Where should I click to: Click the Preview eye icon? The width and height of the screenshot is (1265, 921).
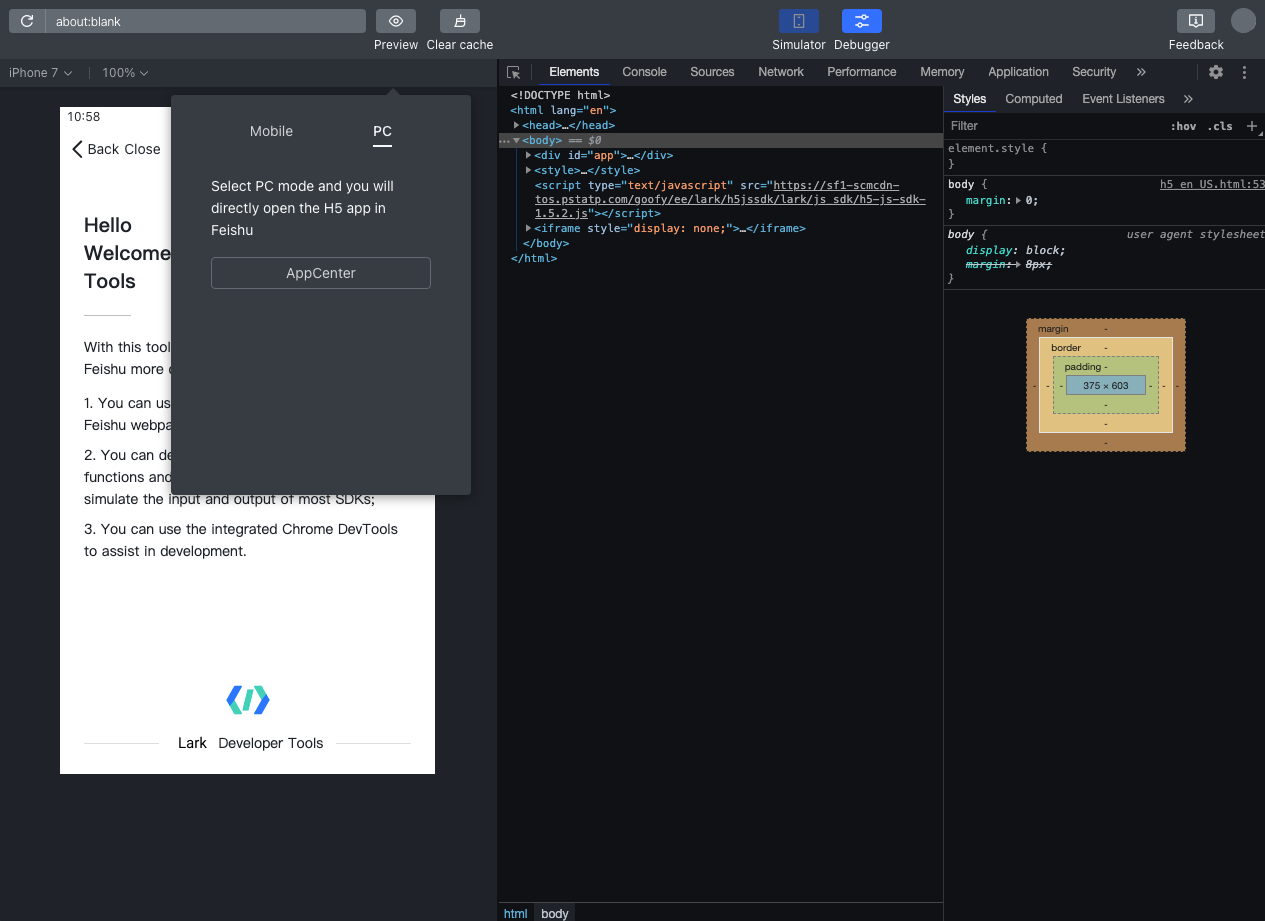pyautogui.click(x=396, y=21)
